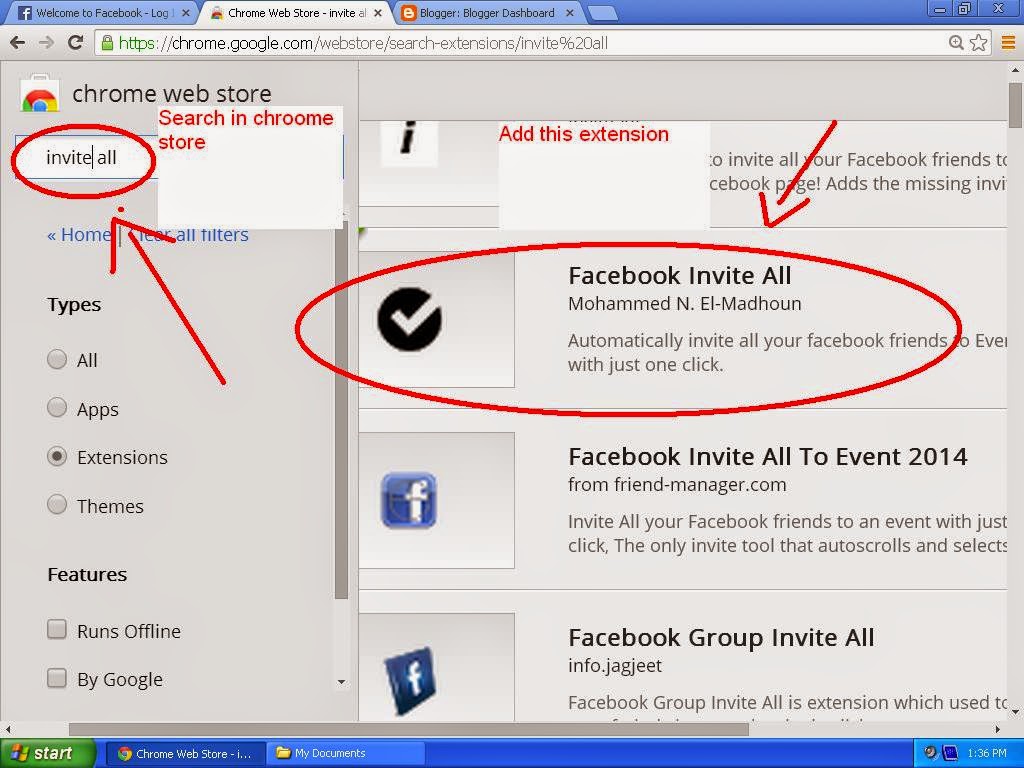Click 'info.jagjeet' author text
Image resolution: width=1024 pixels, height=768 pixels.
point(615,665)
